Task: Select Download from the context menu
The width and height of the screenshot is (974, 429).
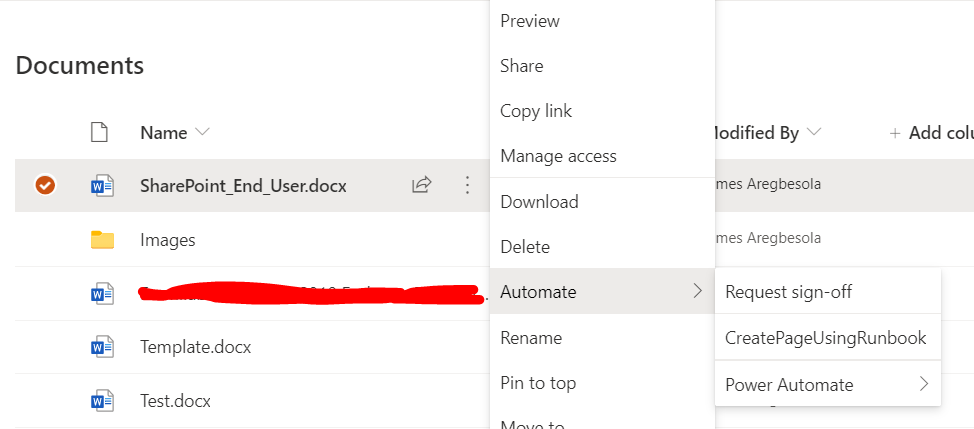Action: (602, 202)
